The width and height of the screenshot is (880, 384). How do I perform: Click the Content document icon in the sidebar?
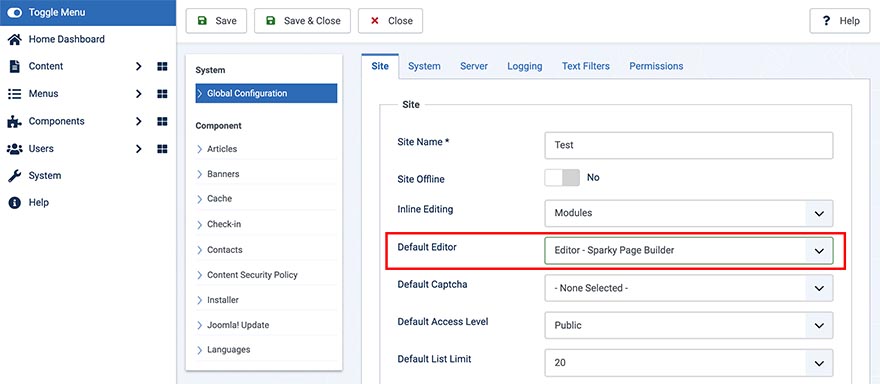coord(15,66)
